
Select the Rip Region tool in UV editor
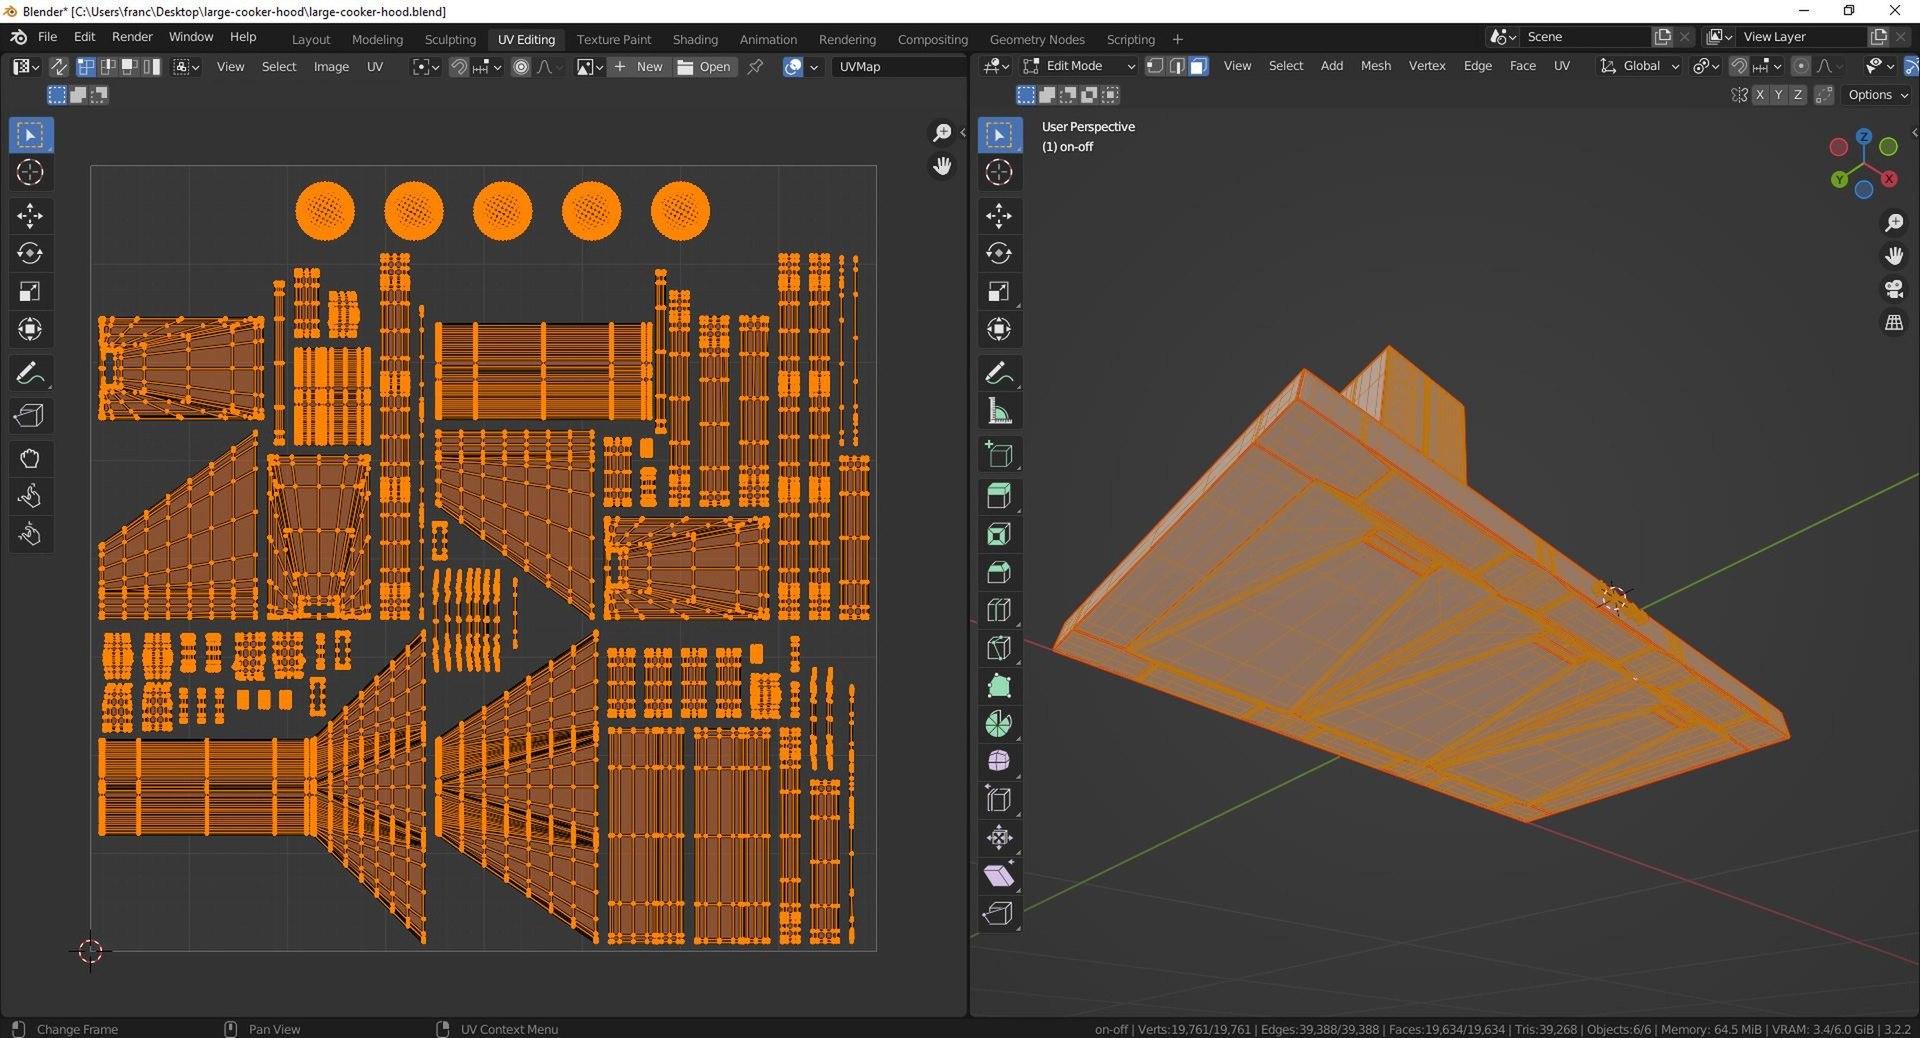(x=29, y=416)
